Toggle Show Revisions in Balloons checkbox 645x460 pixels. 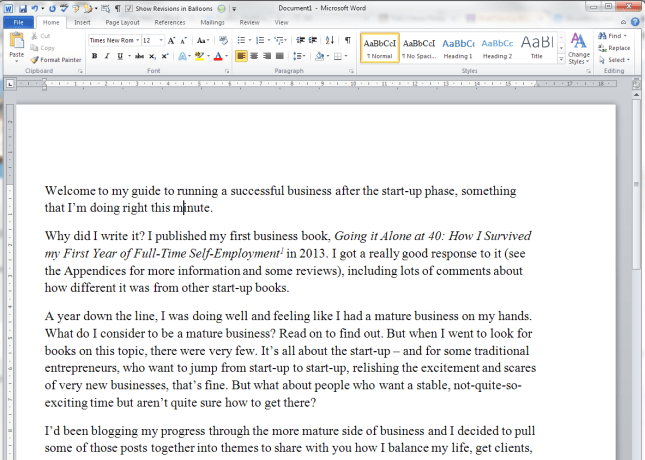tap(129, 8)
